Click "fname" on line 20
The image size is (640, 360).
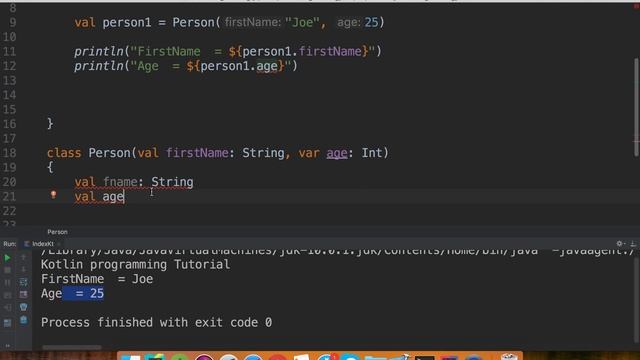(x=120, y=182)
